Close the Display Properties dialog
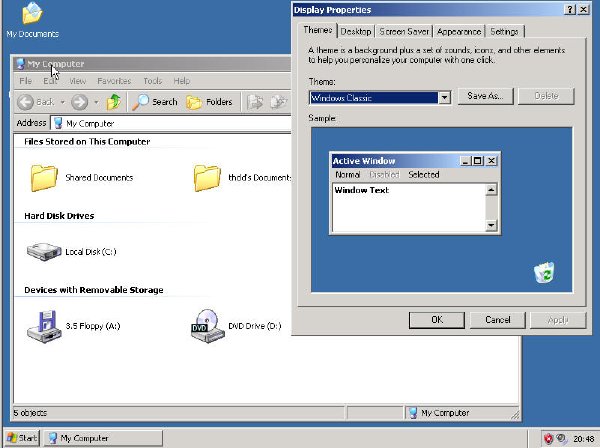 583,10
